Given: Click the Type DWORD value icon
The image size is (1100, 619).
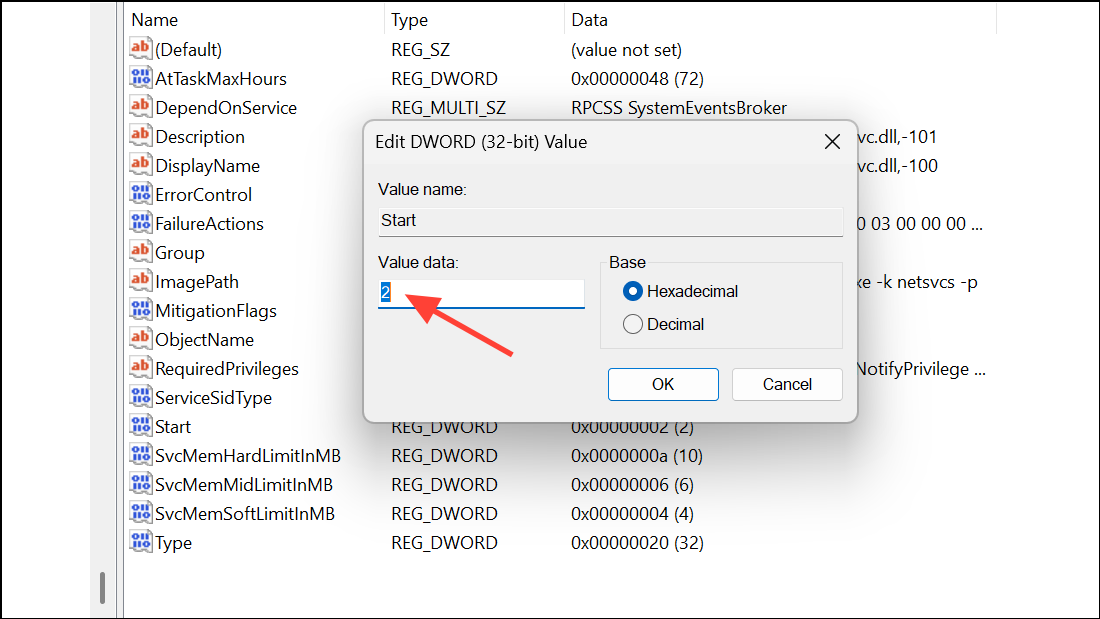Looking at the screenshot, I should click(x=139, y=542).
